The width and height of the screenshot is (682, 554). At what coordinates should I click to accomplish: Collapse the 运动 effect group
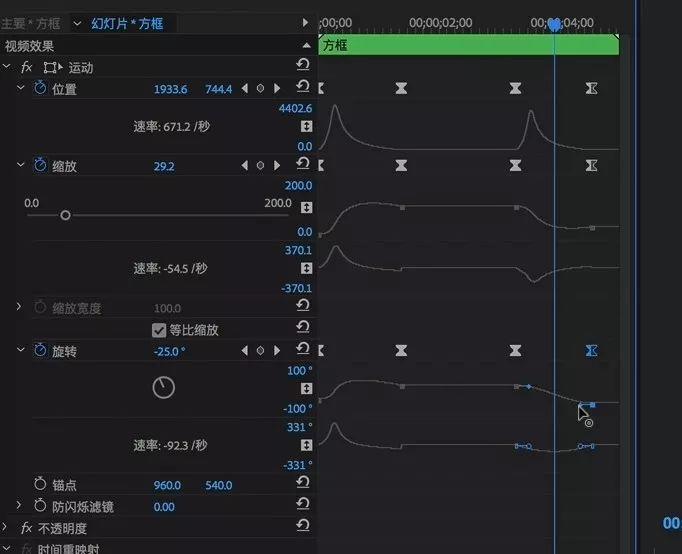click(x=7, y=67)
